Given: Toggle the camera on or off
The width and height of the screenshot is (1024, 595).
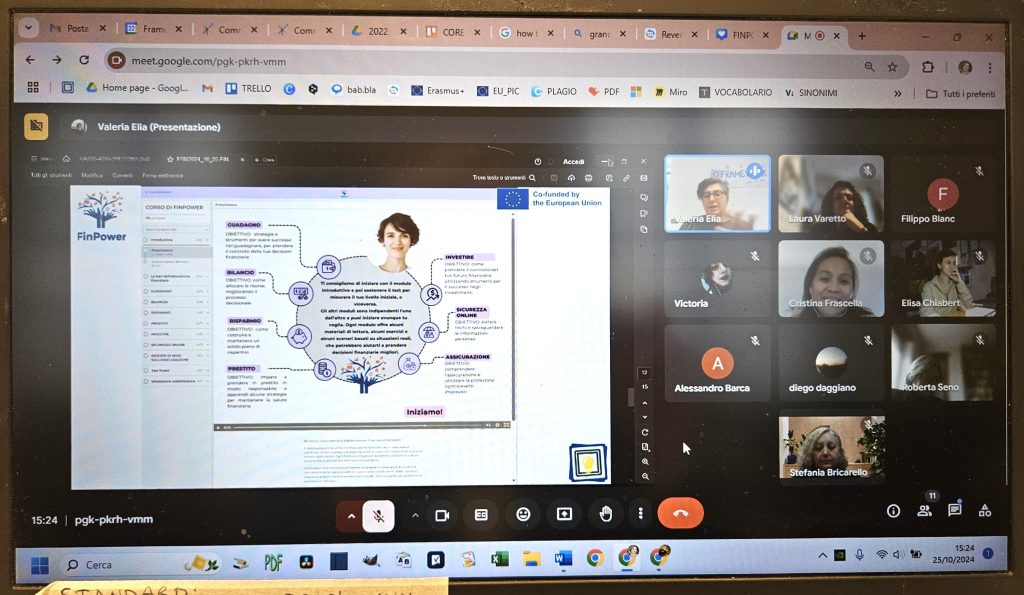Looking at the screenshot, I should tap(443, 516).
